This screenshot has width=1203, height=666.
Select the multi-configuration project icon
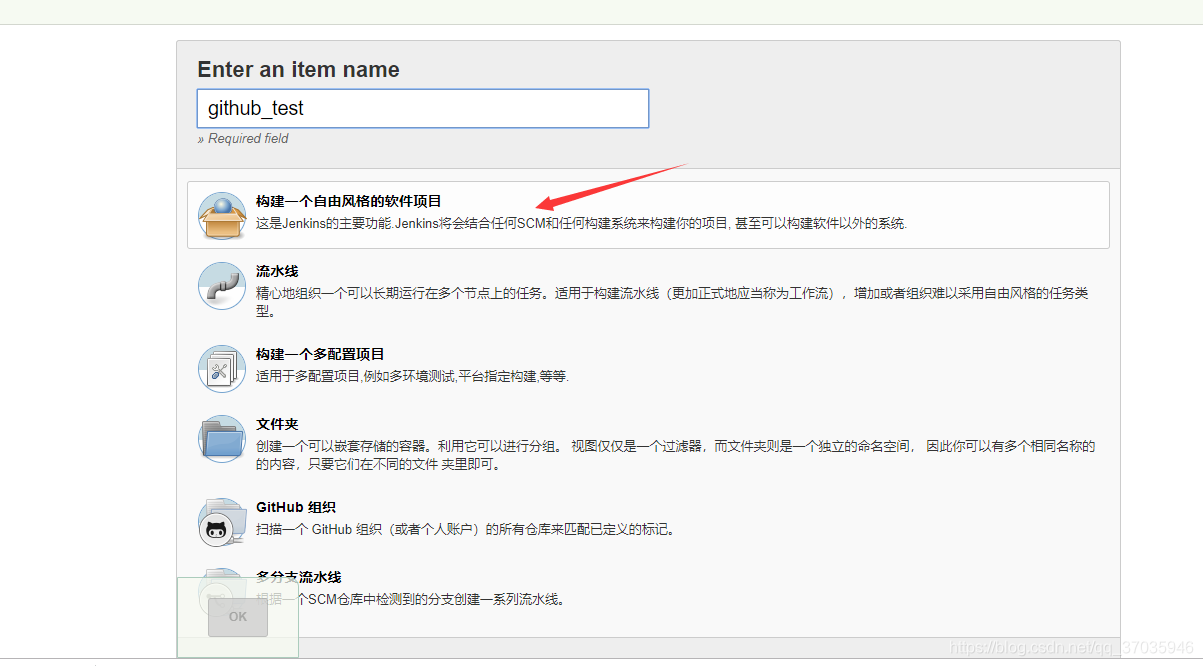(221, 368)
